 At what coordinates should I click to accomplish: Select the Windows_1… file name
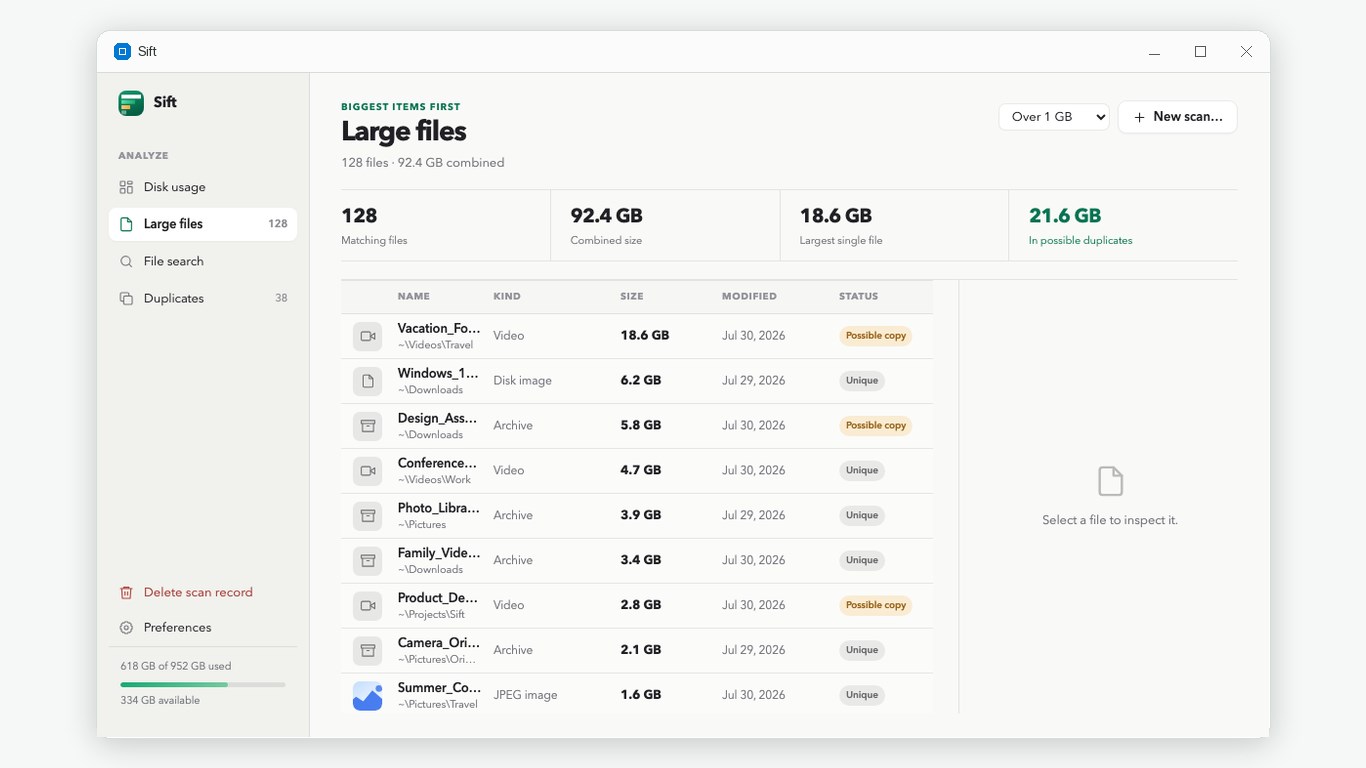tap(438, 373)
